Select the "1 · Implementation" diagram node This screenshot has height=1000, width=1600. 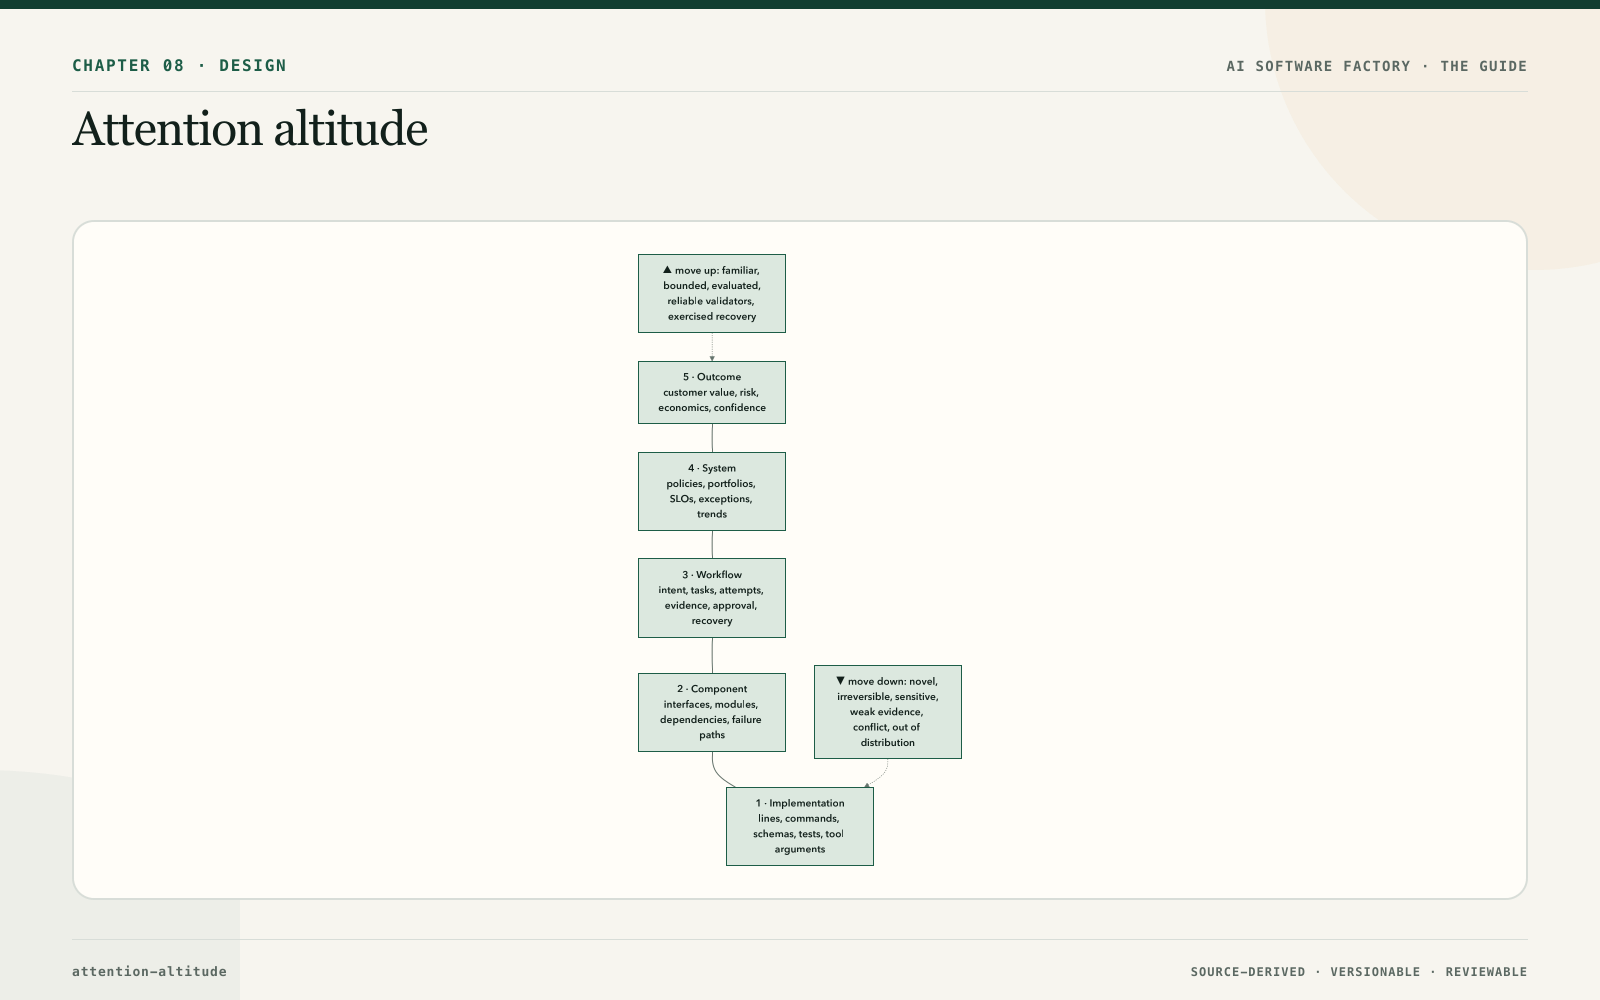pyautogui.click(x=800, y=826)
